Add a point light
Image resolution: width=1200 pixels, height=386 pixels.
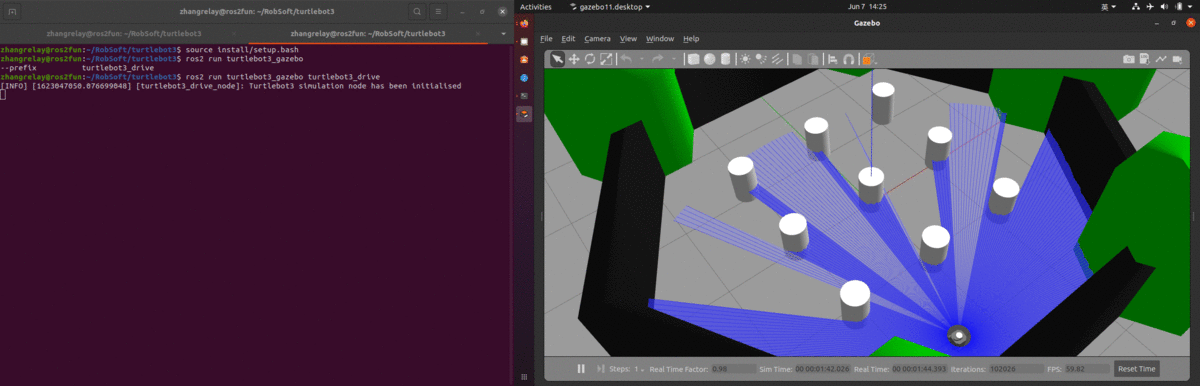coord(745,59)
